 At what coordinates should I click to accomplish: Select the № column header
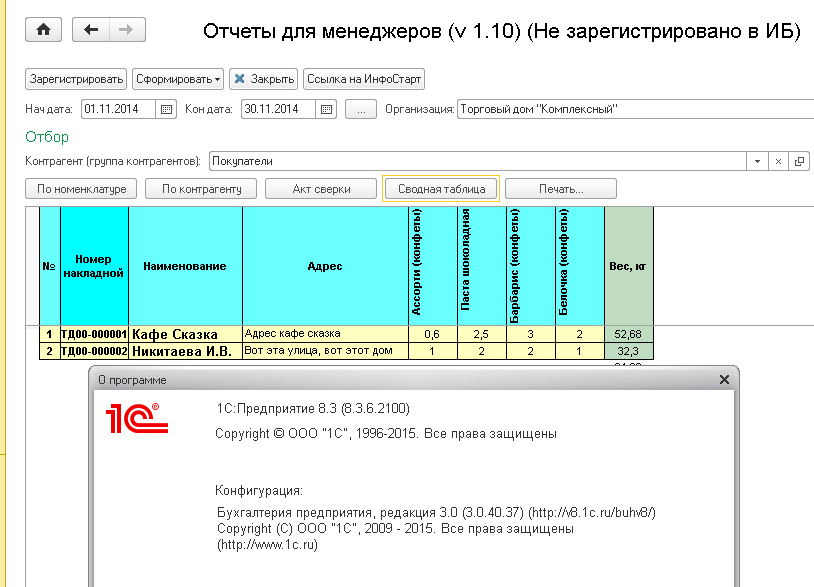point(50,266)
